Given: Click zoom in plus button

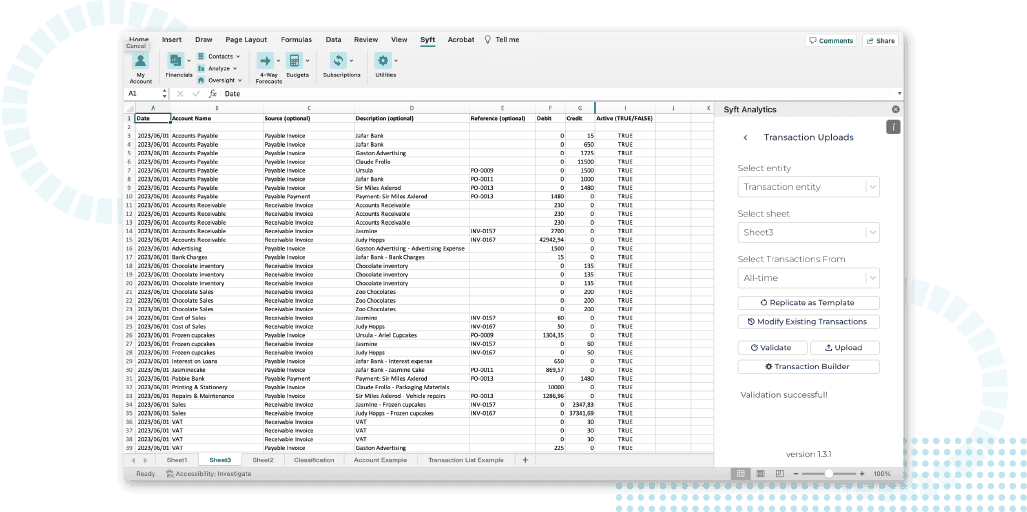Looking at the screenshot, I should (862, 473).
